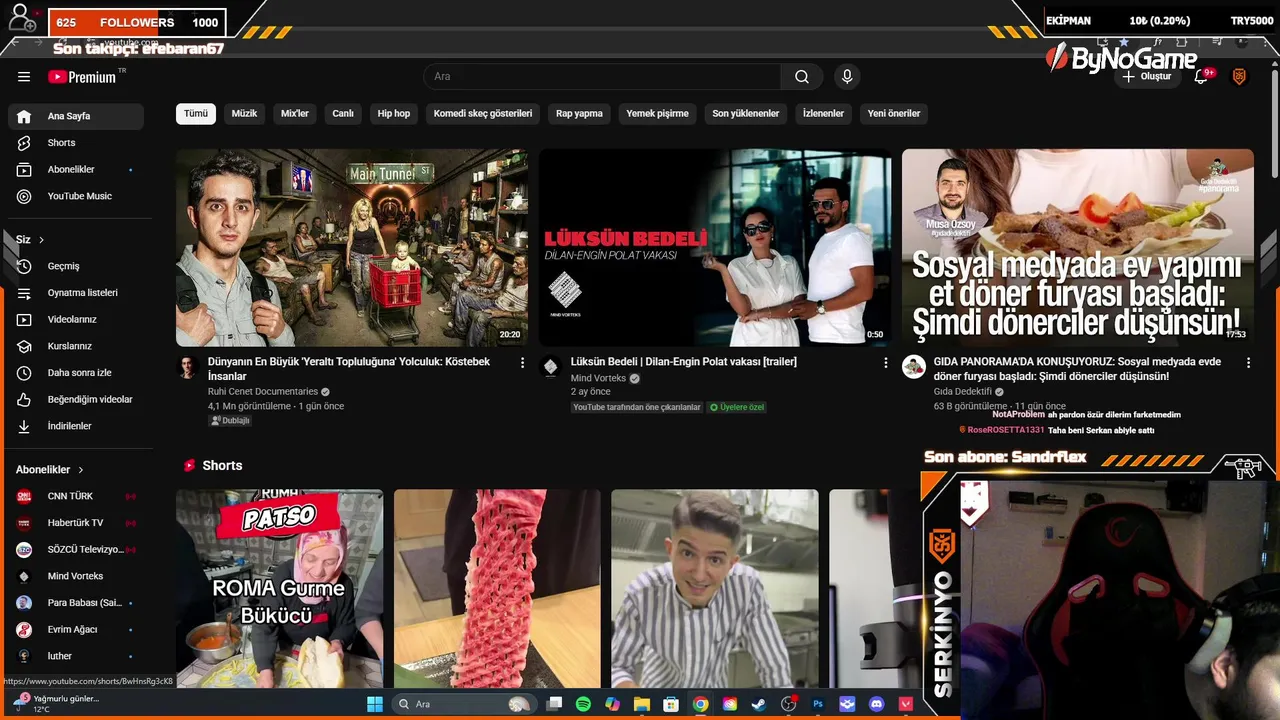Open Discord from the taskbar

(x=877, y=704)
